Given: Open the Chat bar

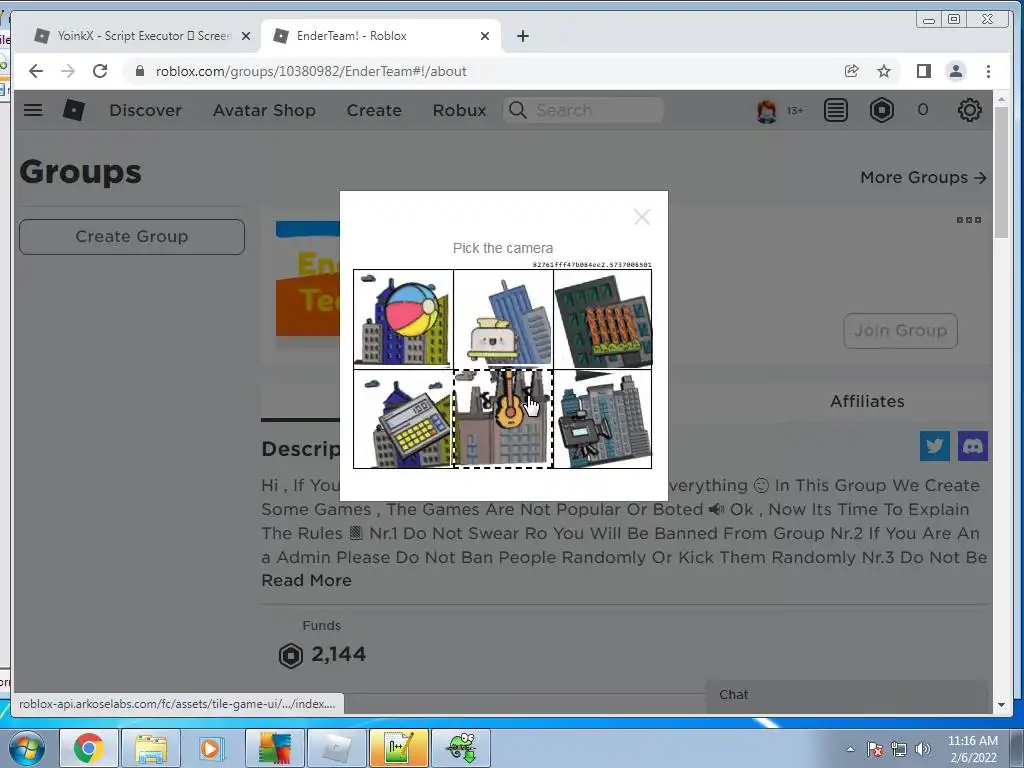Looking at the screenshot, I should 847,695.
